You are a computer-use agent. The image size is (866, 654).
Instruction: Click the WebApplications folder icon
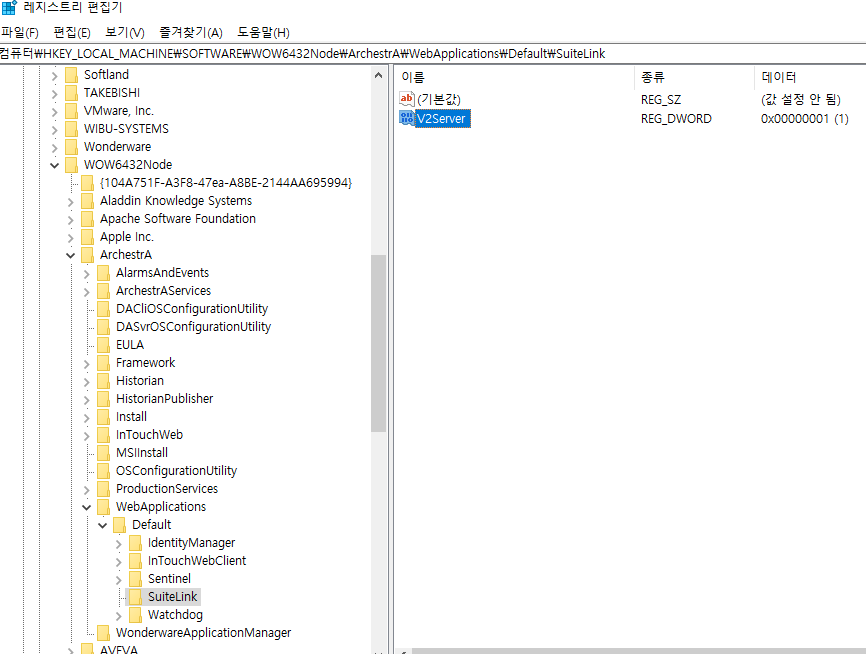(x=103, y=507)
